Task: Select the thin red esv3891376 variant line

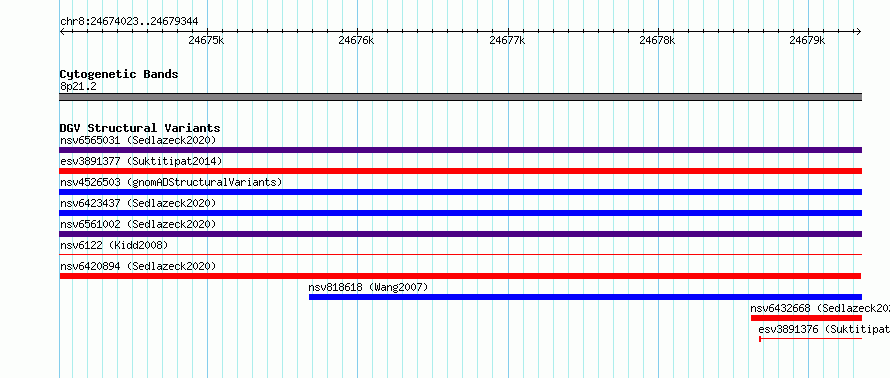Action: pos(811,339)
